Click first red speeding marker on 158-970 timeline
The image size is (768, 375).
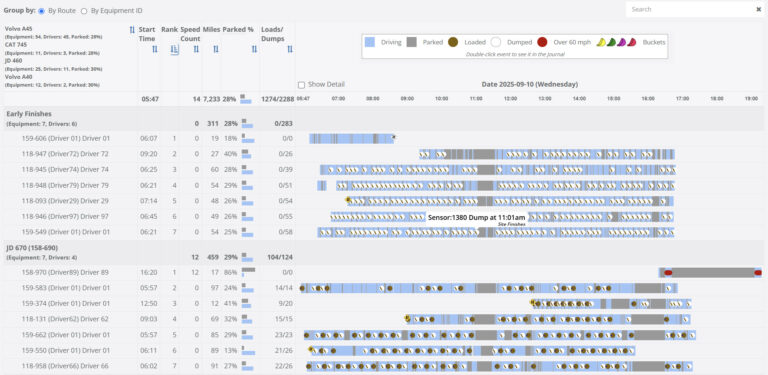pos(668,273)
